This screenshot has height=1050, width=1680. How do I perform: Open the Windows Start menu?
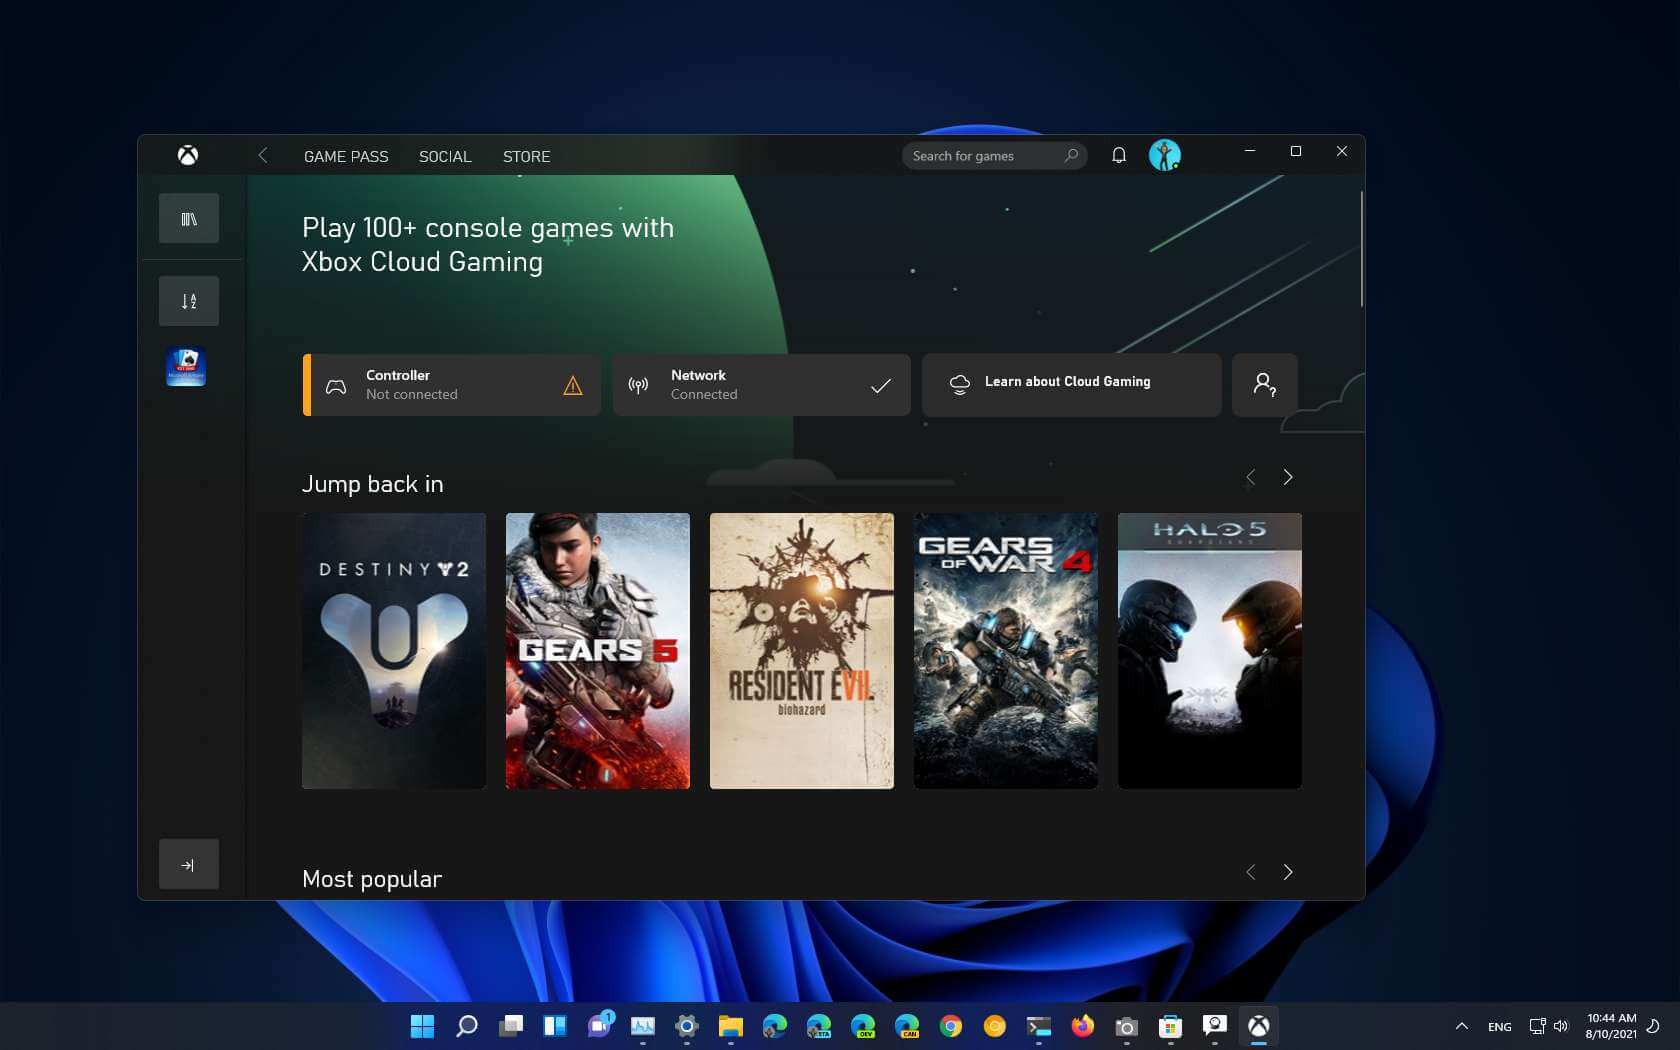(423, 1026)
